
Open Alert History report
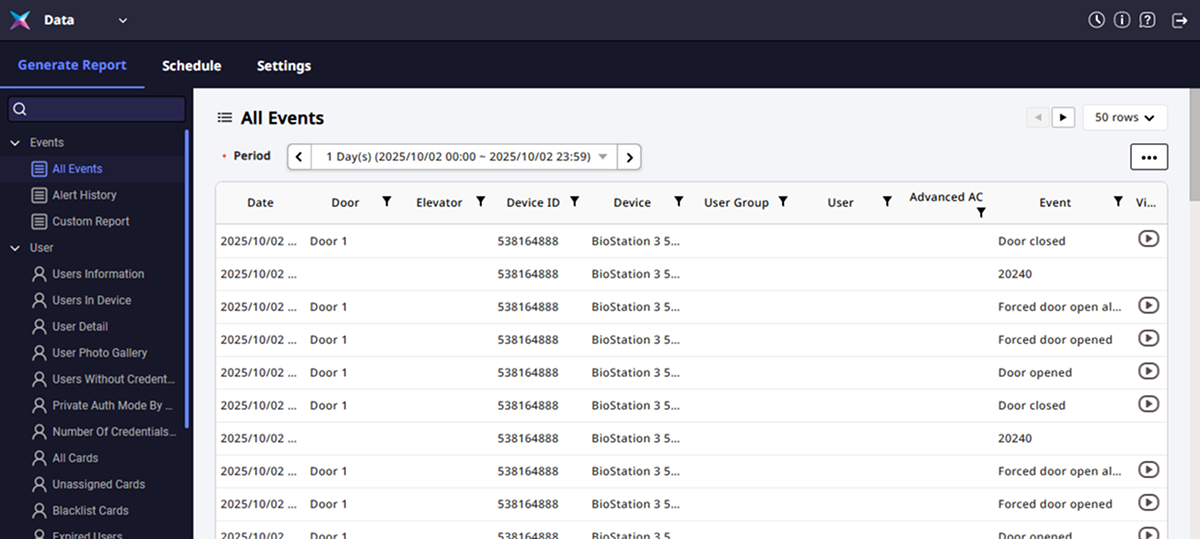tap(84, 195)
